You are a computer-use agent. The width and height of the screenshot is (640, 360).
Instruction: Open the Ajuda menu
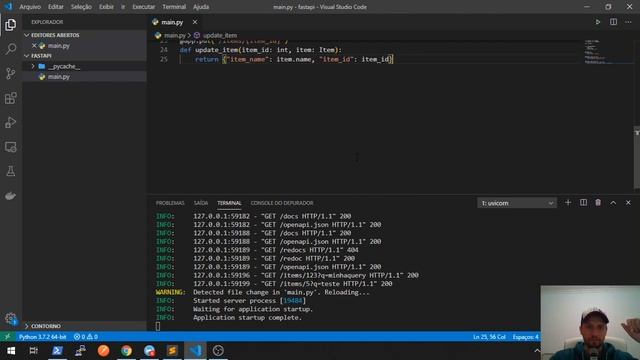201,7
